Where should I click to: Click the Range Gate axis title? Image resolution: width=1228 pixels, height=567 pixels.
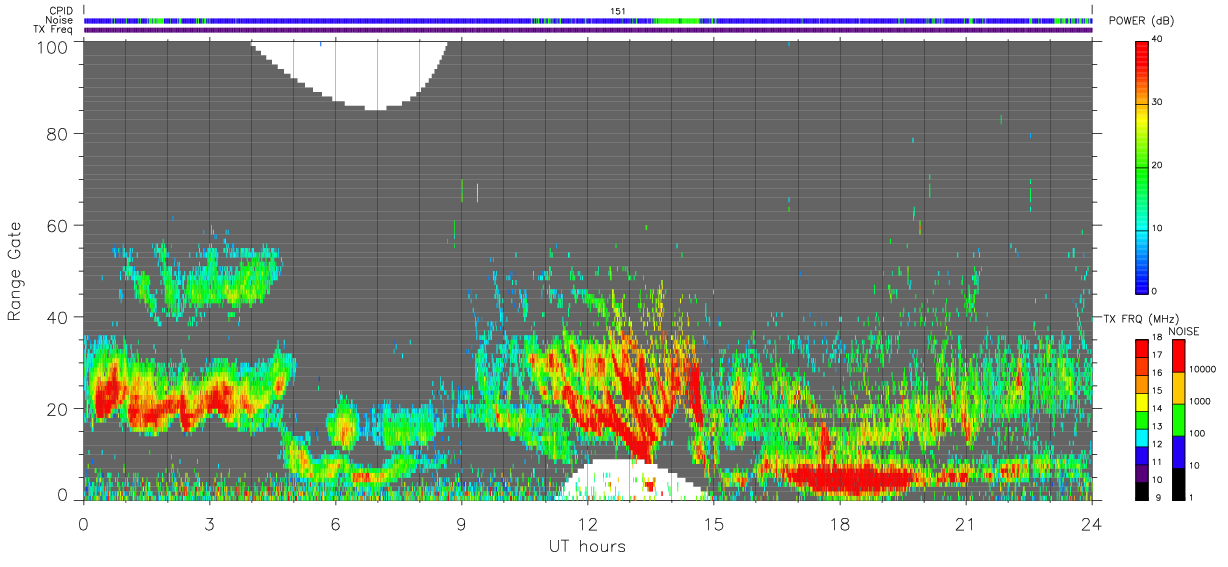(x=16, y=272)
